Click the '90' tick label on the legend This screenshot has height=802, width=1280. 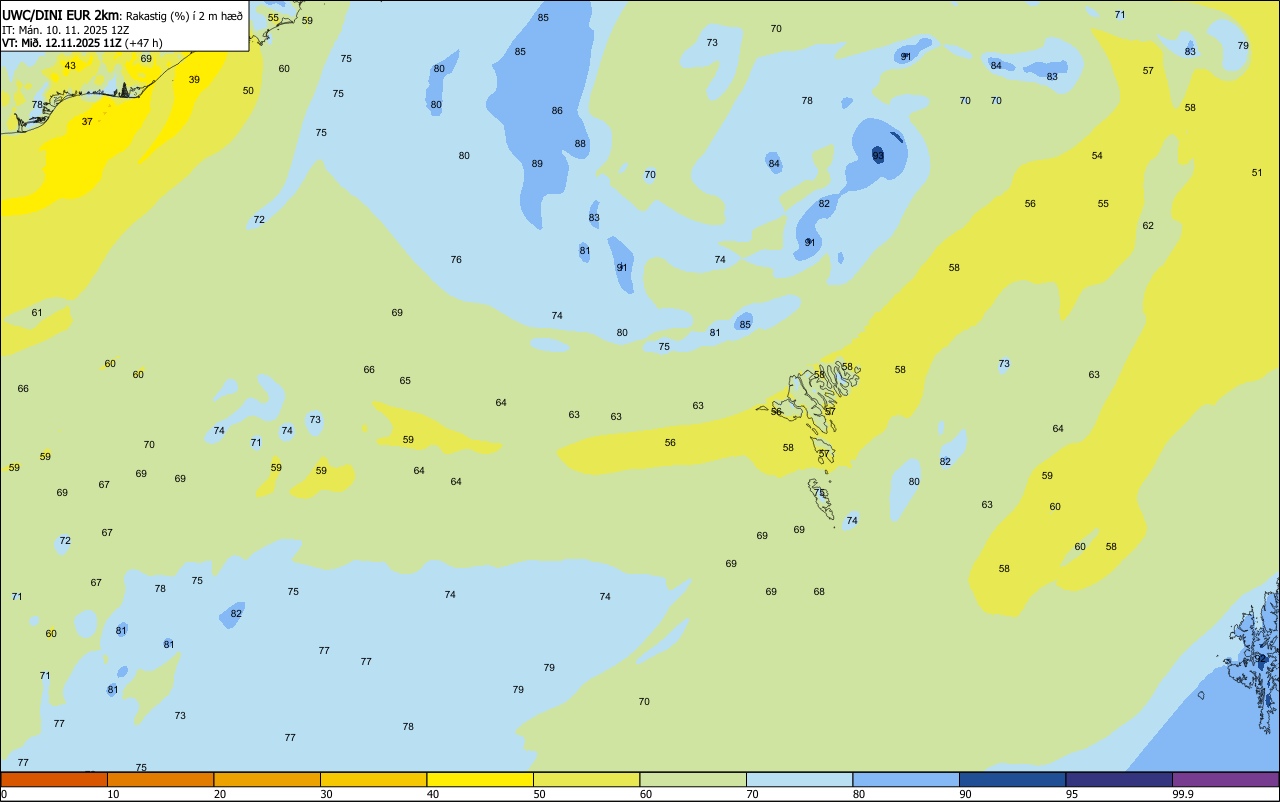pyautogui.click(x=966, y=794)
